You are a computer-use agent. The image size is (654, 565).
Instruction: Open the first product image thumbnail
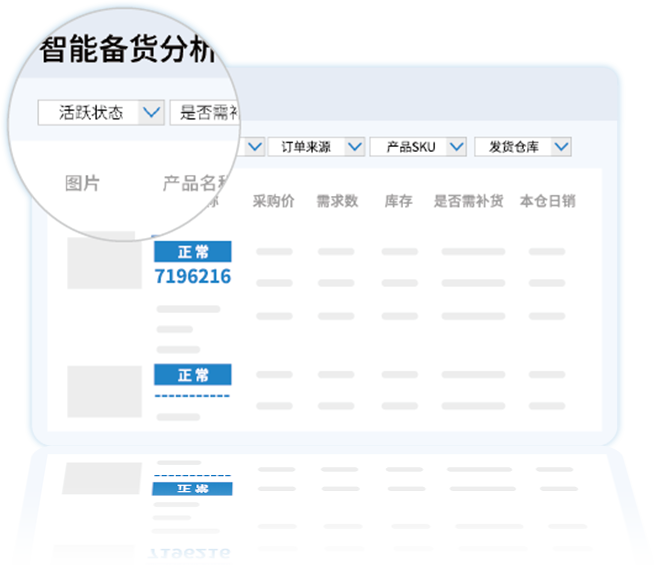tap(104, 262)
